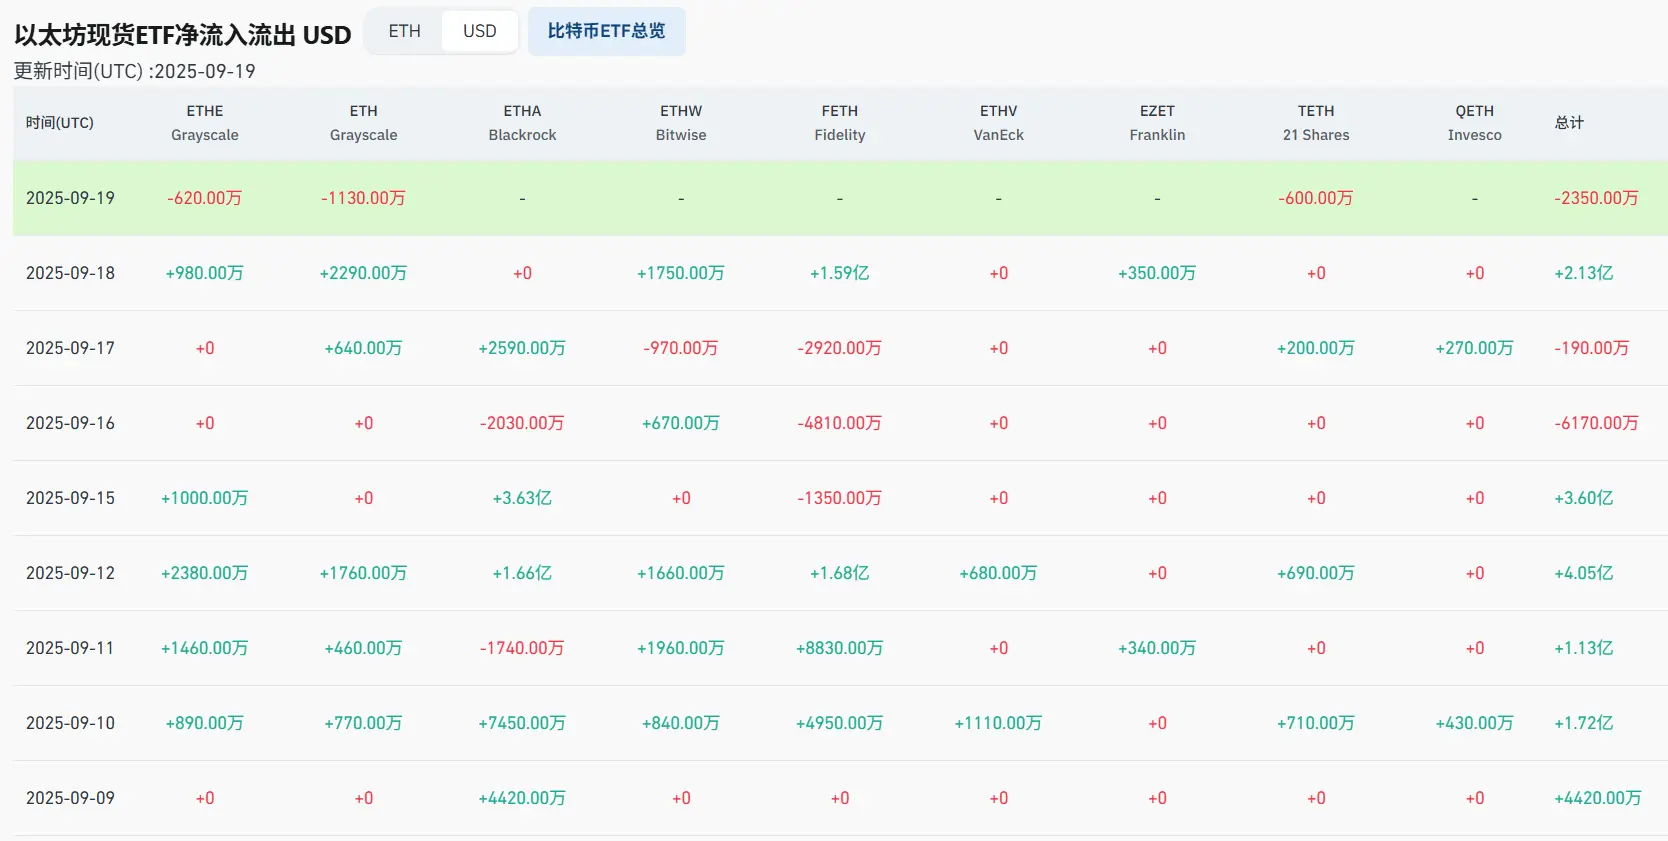Select the 2025-09-09 date cell
Screen dimensions: 1668x841
click(x=70, y=798)
